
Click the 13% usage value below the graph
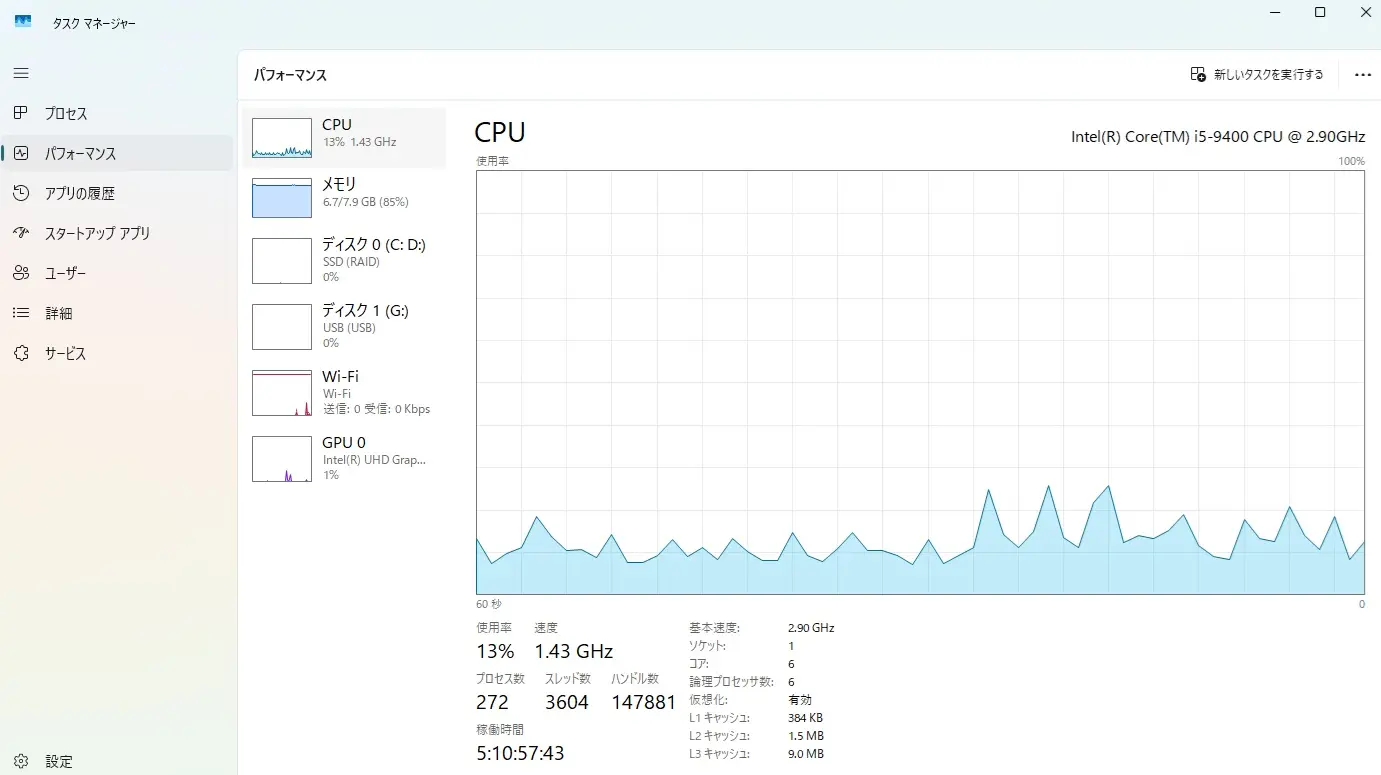point(495,651)
